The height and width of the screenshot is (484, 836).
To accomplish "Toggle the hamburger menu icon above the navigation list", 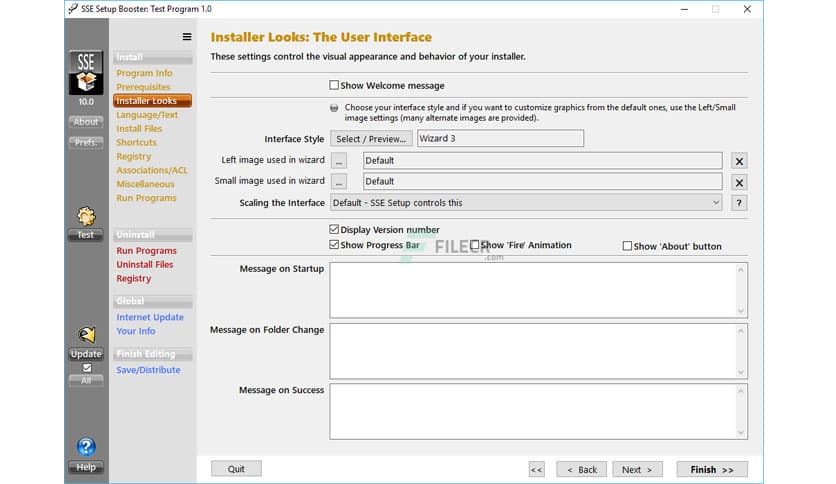I will [x=186, y=37].
